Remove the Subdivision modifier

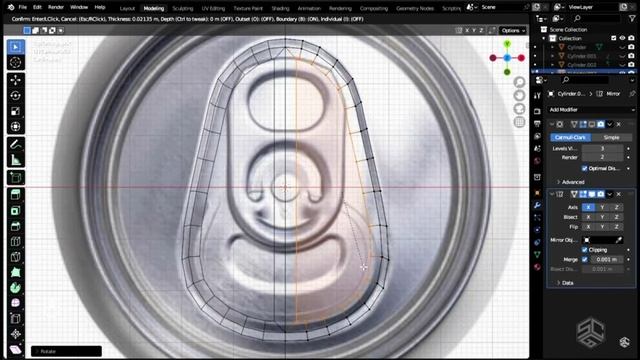point(619,124)
